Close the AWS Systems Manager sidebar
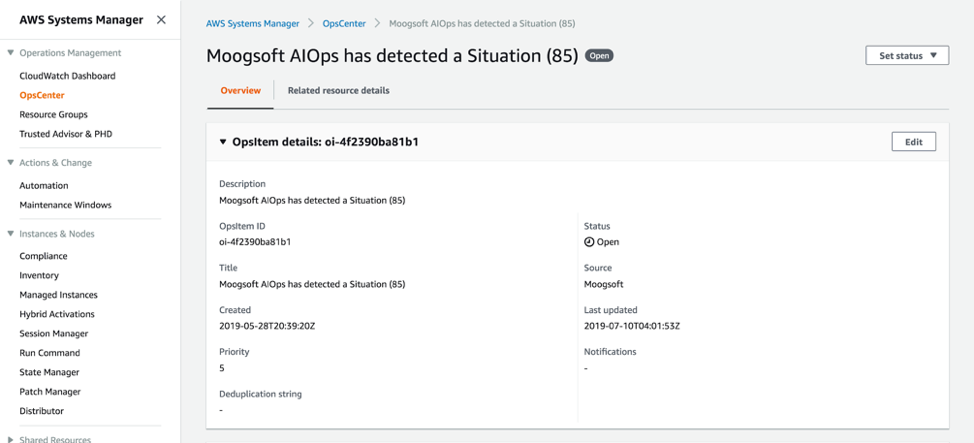The height and width of the screenshot is (443, 974). (x=161, y=20)
